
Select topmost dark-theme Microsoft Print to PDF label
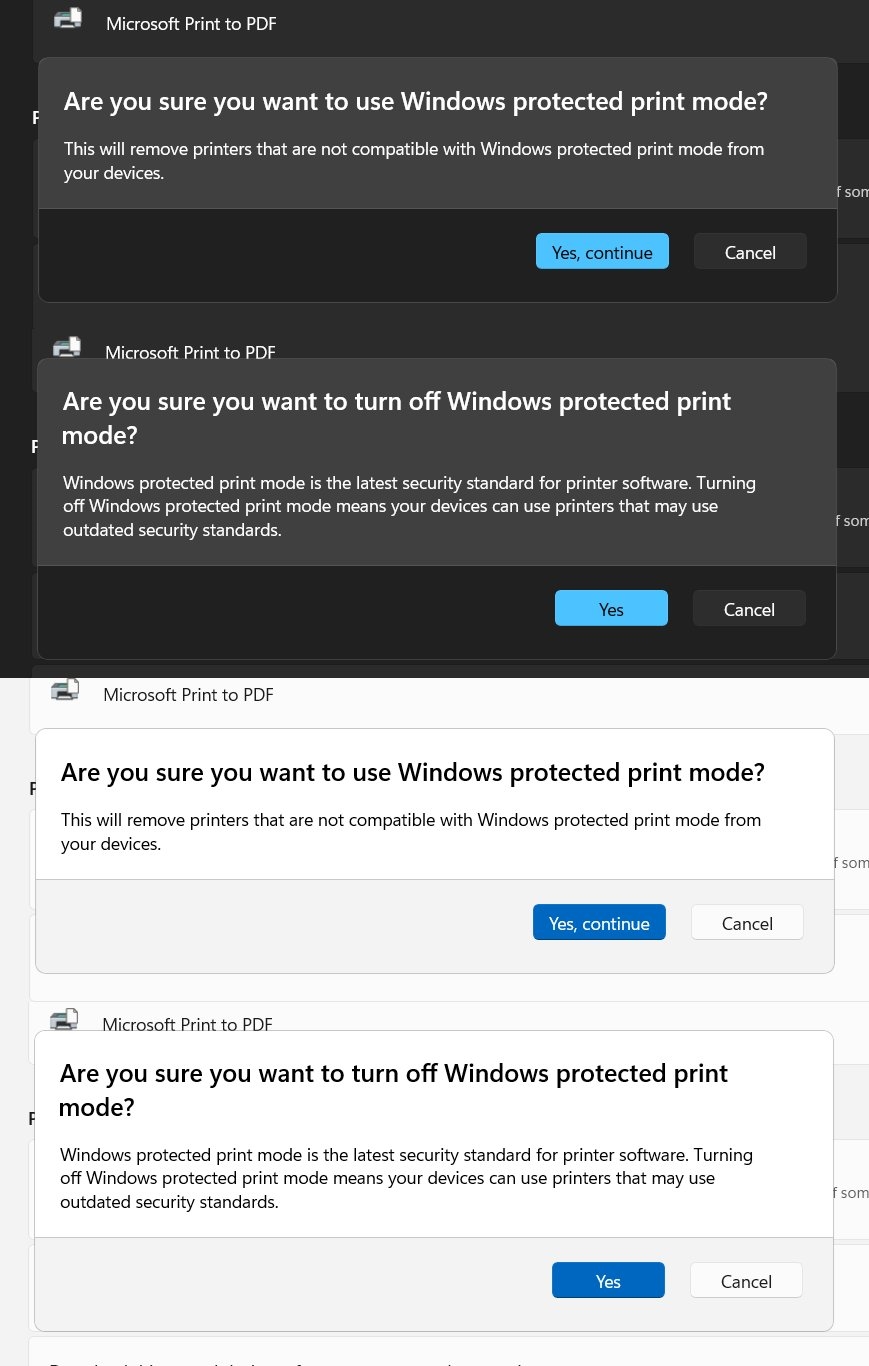pos(191,23)
